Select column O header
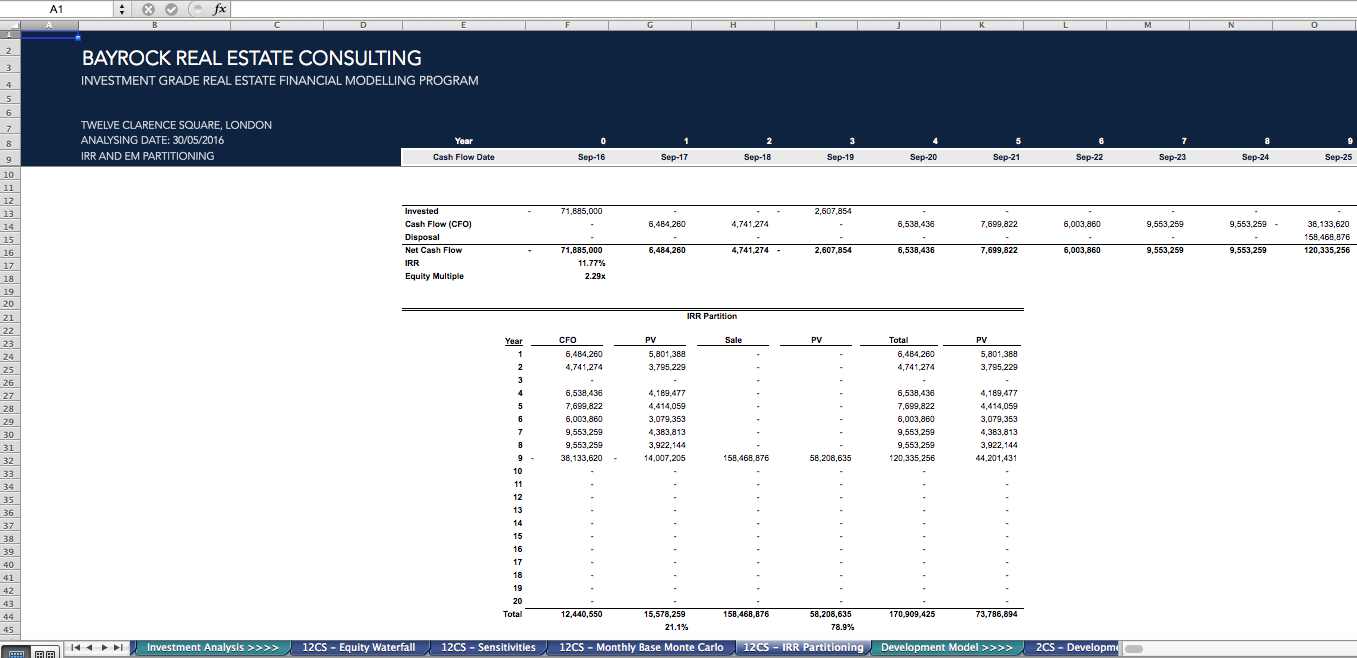This screenshot has height=658, width=1357. 1314,24
